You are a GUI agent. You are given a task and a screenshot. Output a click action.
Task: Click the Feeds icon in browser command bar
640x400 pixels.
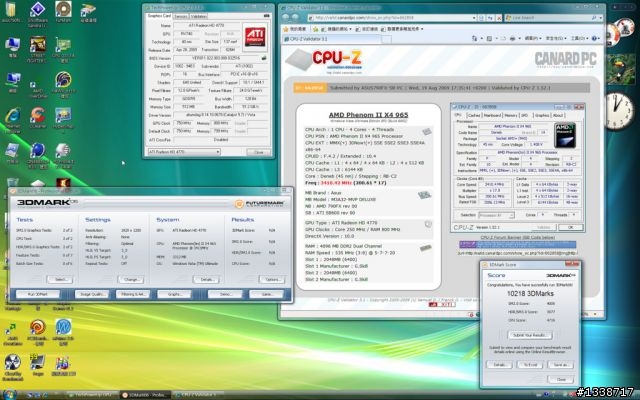[x=489, y=38]
